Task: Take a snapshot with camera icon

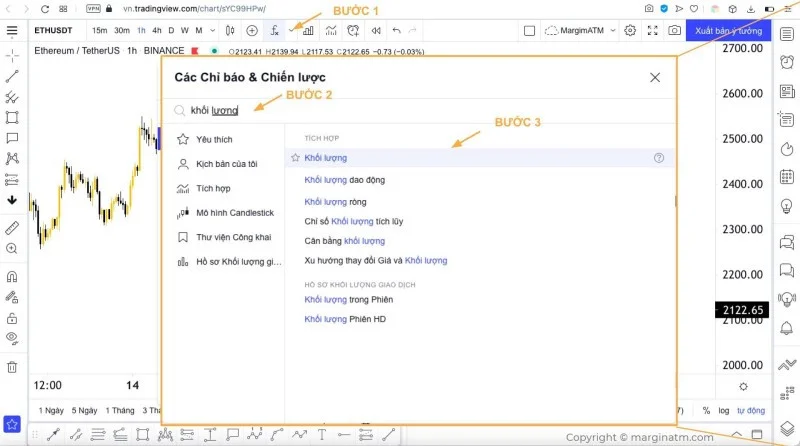Action: [674, 31]
